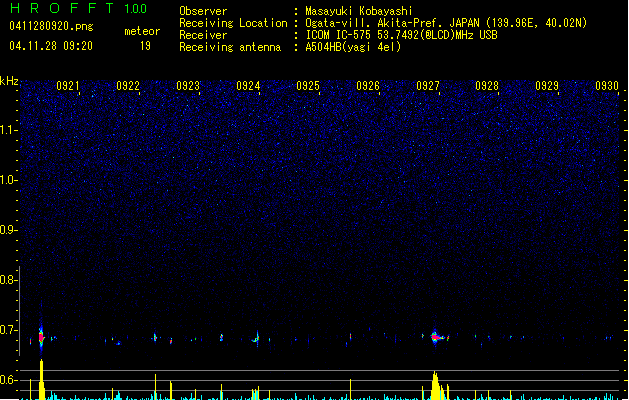Viewport: 629px width, 400px height.
Task: Click the yellow power peak cluster at 0927
Action: coord(438,386)
